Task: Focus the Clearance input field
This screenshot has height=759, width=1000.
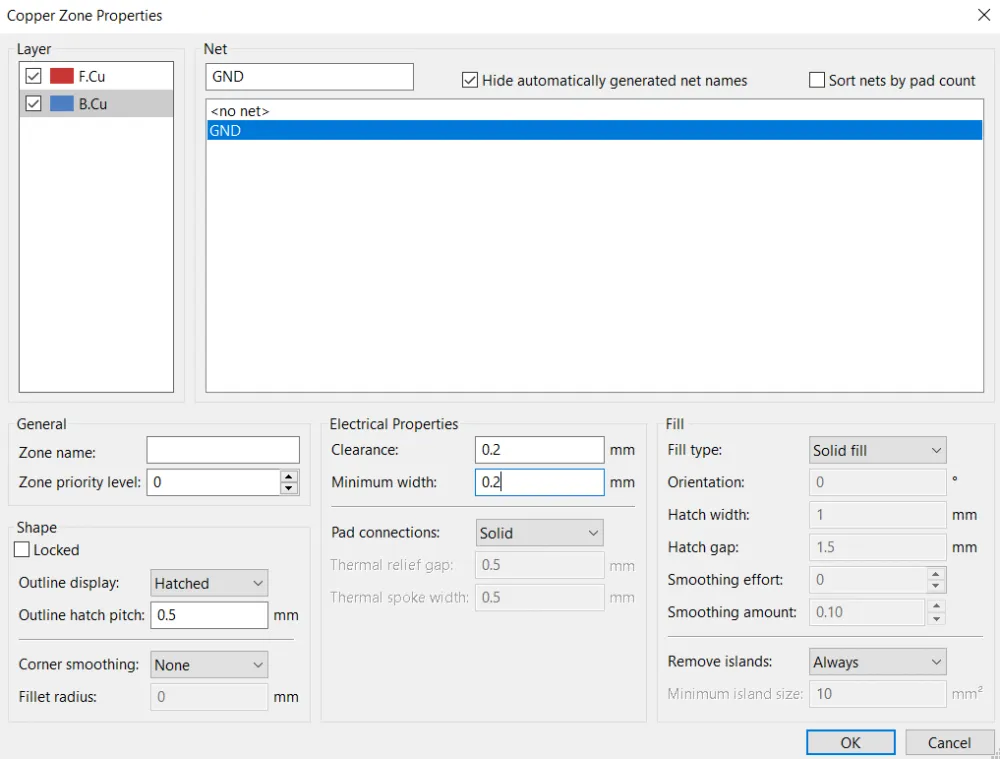Action: [x=539, y=450]
